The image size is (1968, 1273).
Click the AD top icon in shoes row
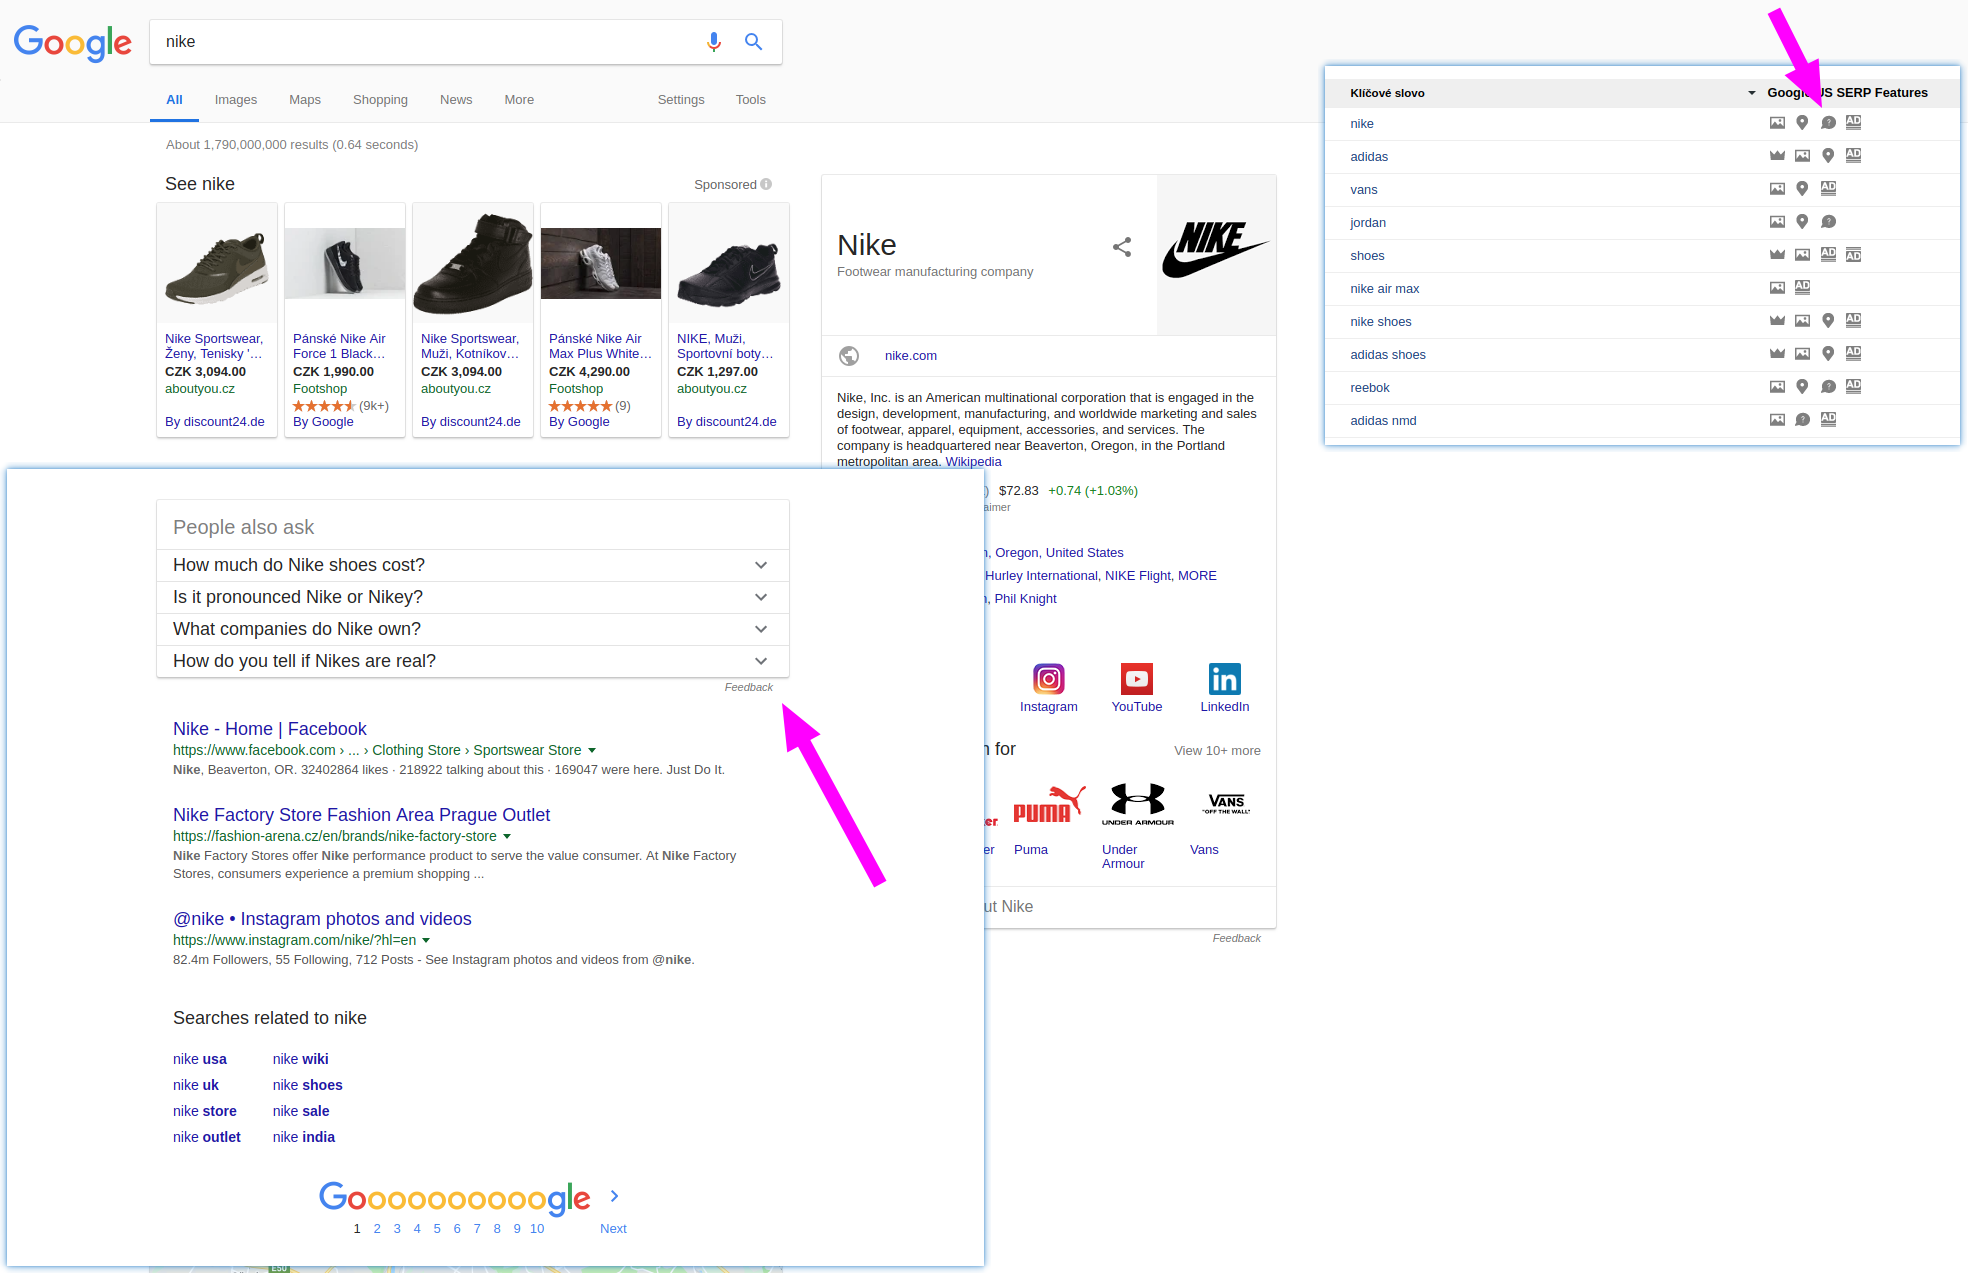pyautogui.click(x=1828, y=255)
